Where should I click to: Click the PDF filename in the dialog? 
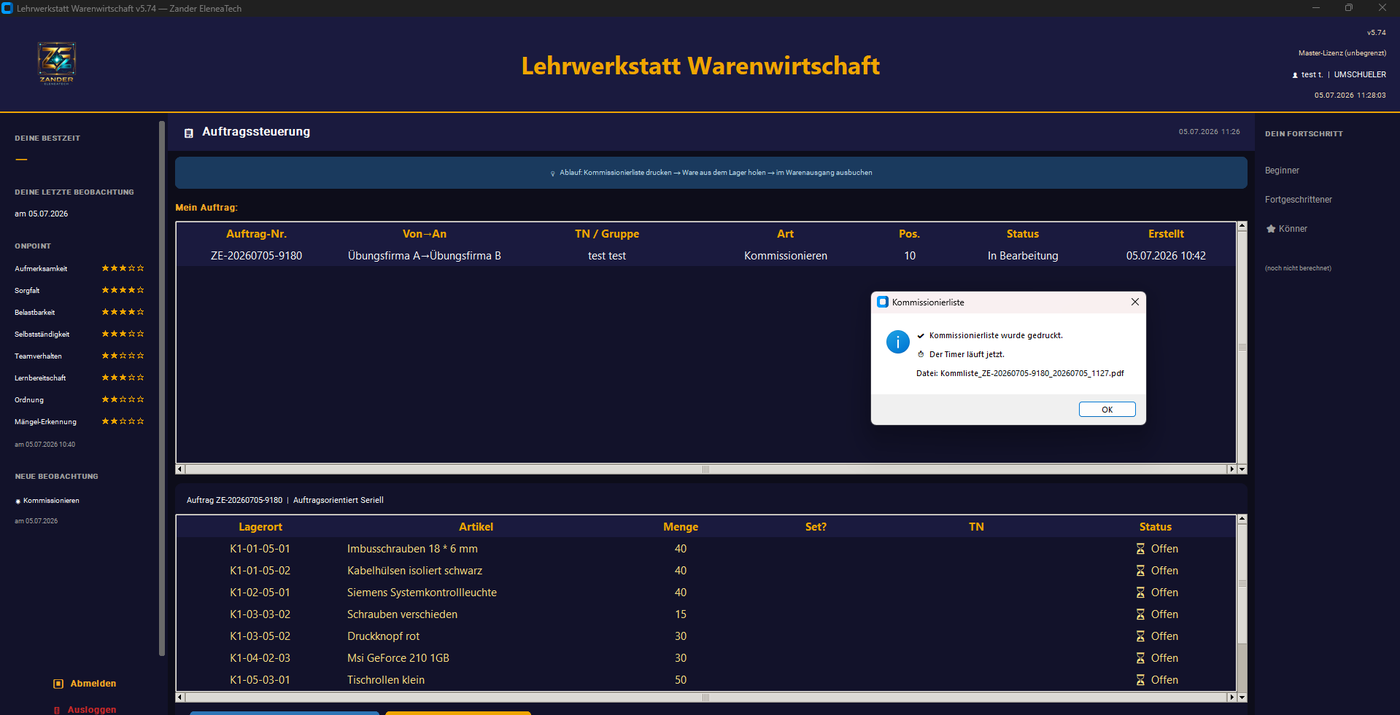(1032, 373)
